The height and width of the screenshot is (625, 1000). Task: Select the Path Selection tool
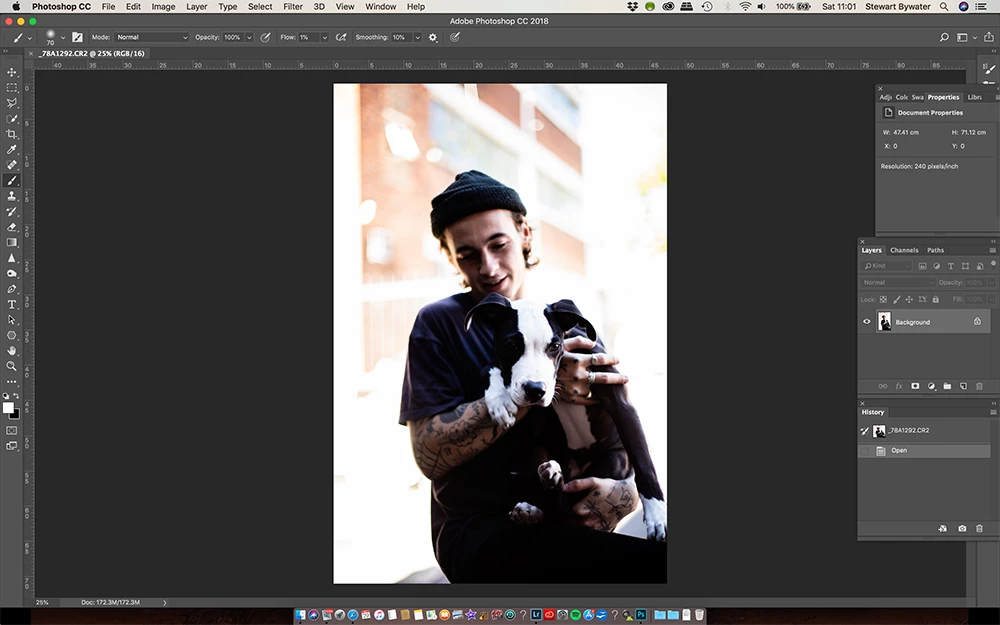pyautogui.click(x=11, y=320)
